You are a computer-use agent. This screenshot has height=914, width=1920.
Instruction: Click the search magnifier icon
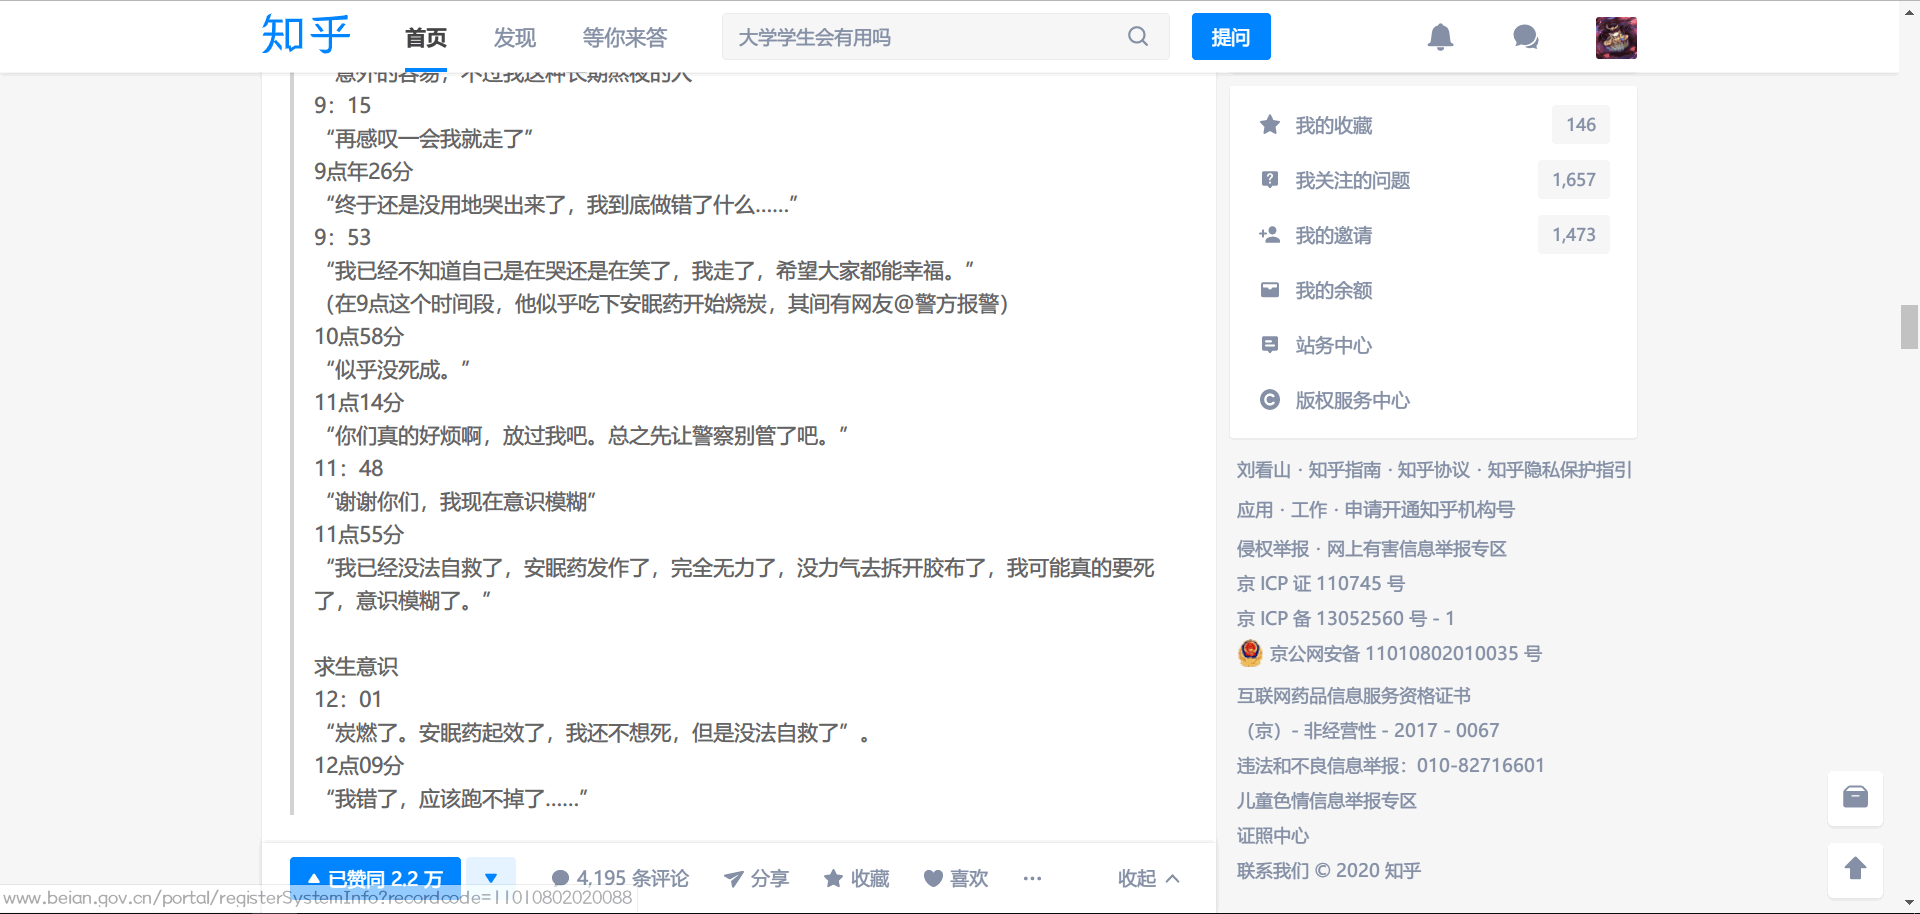pyautogui.click(x=1137, y=37)
